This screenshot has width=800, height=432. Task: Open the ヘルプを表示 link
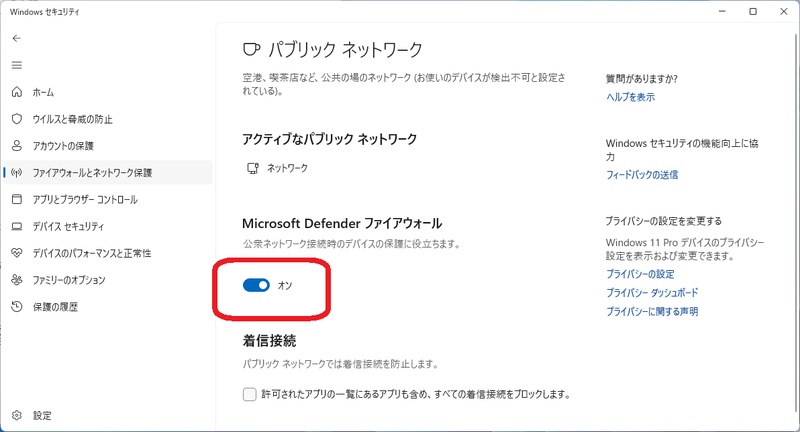[630, 97]
